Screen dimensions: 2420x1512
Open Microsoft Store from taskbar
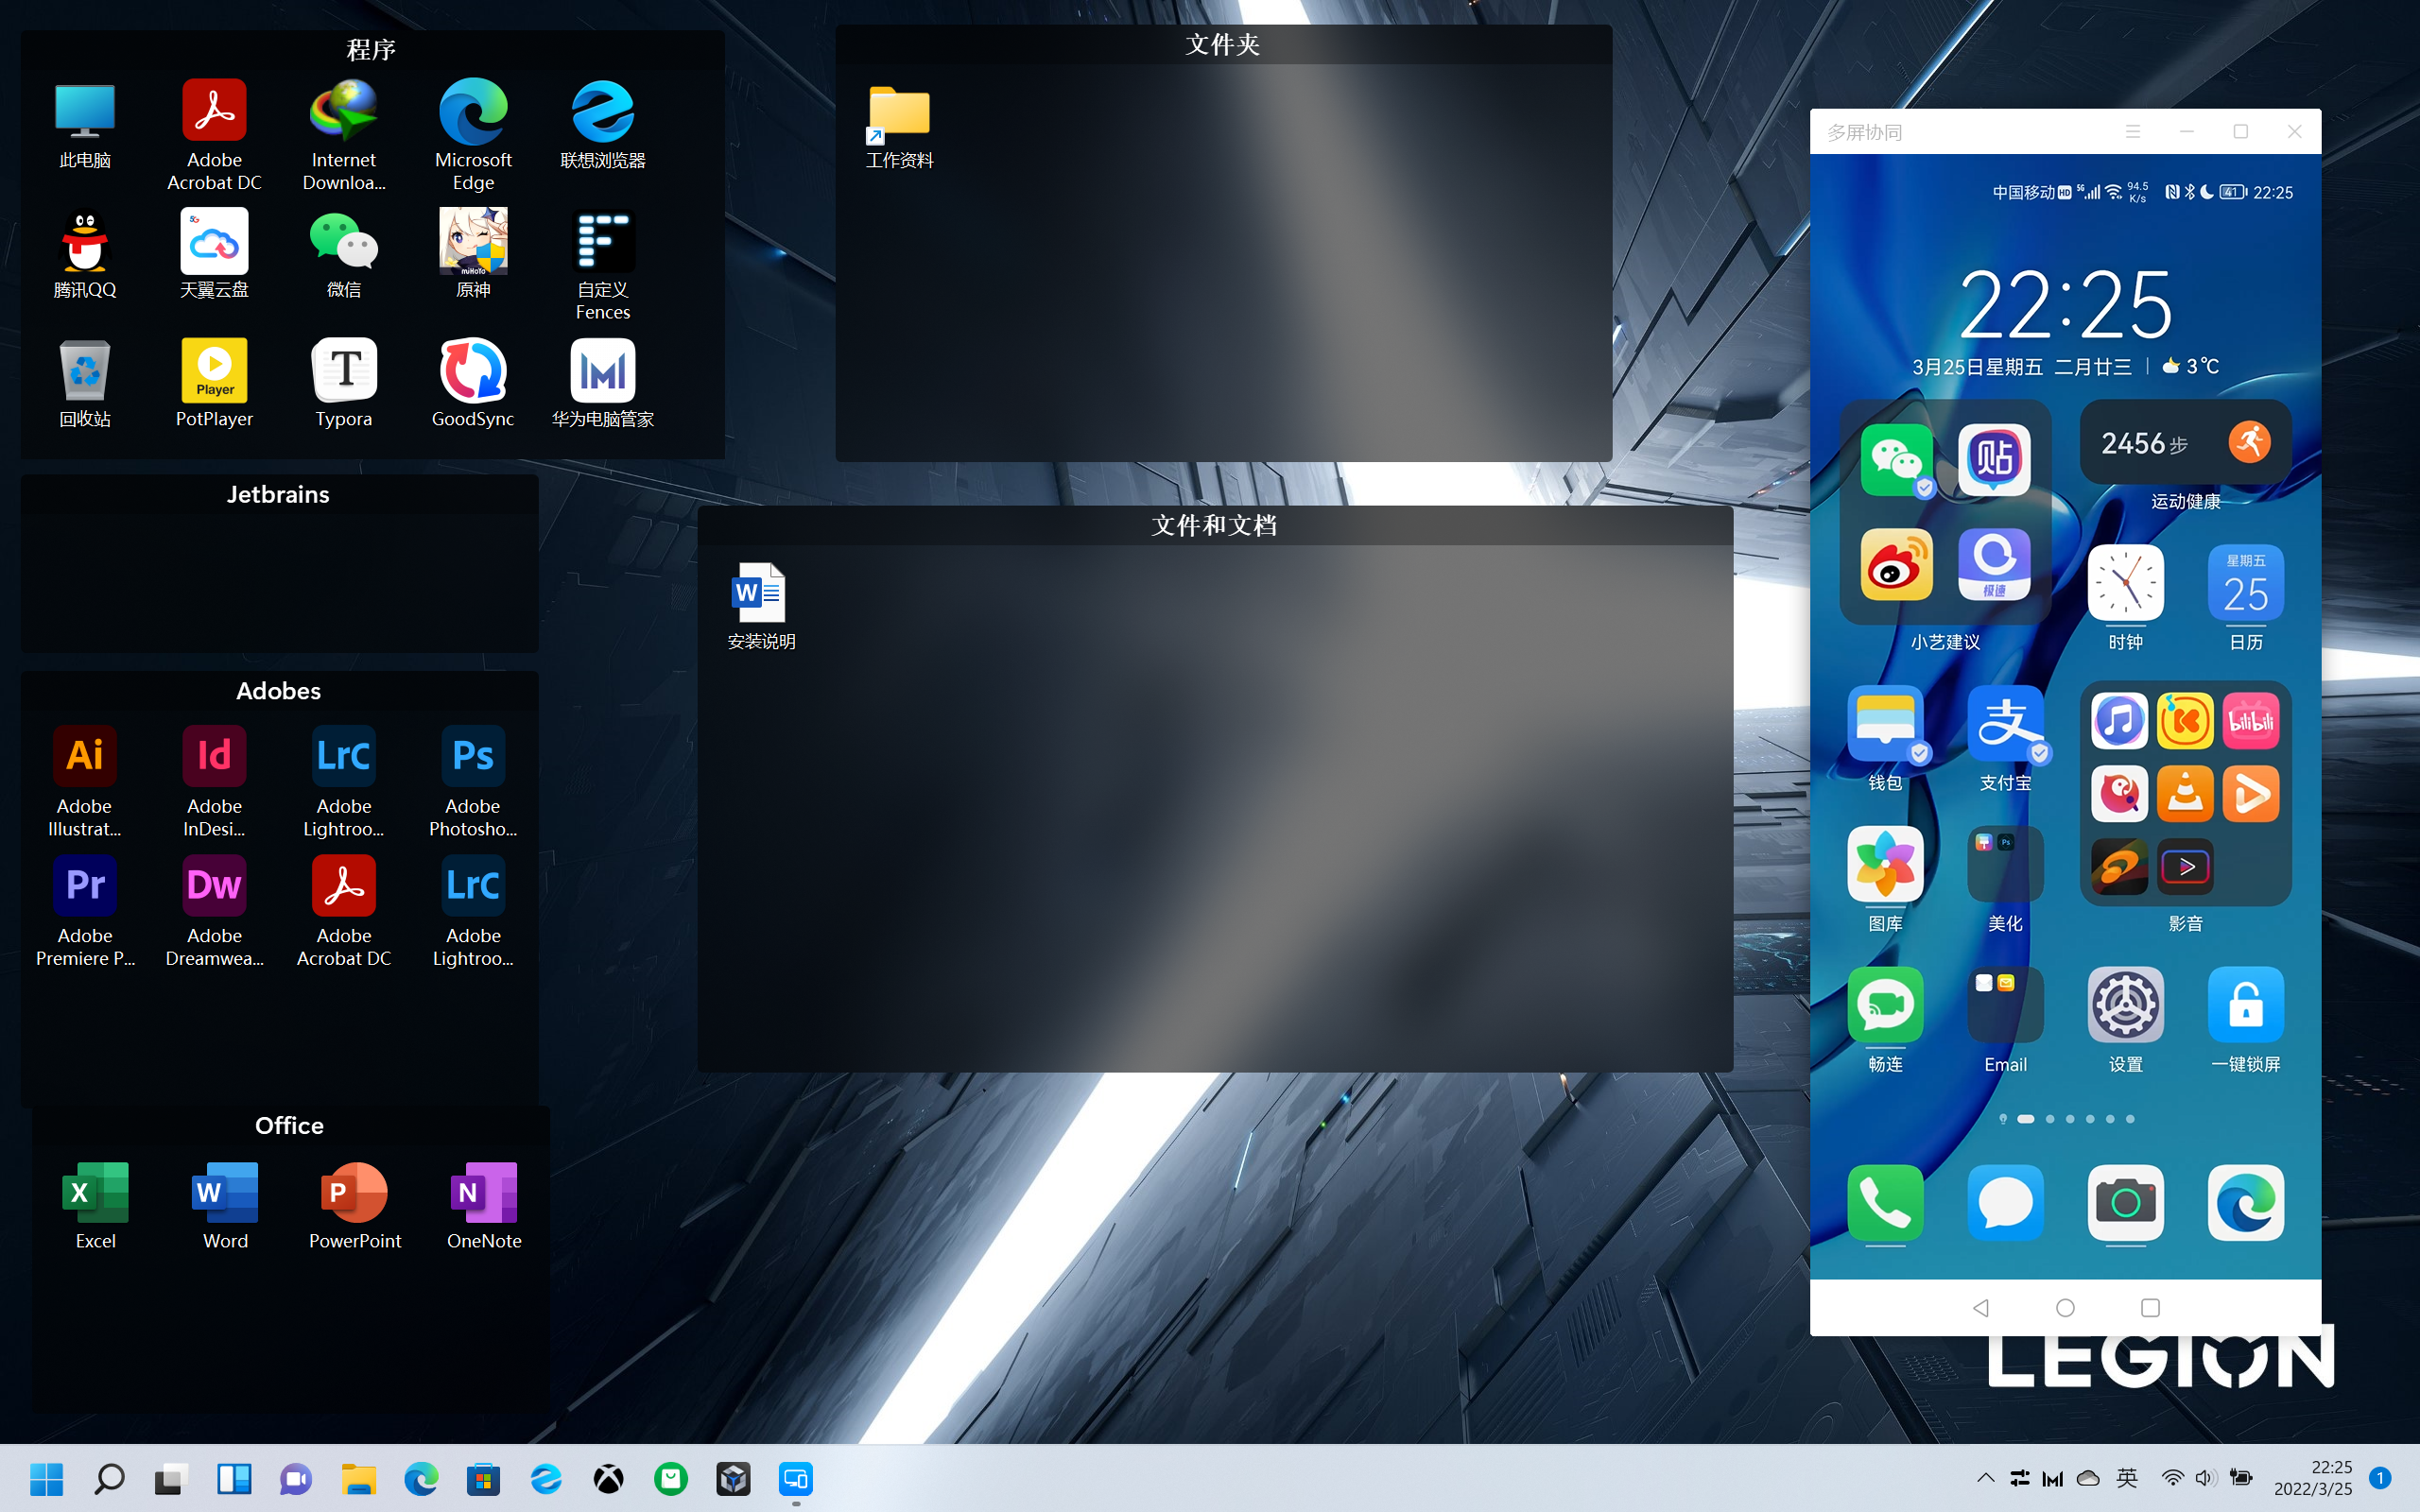coord(483,1479)
